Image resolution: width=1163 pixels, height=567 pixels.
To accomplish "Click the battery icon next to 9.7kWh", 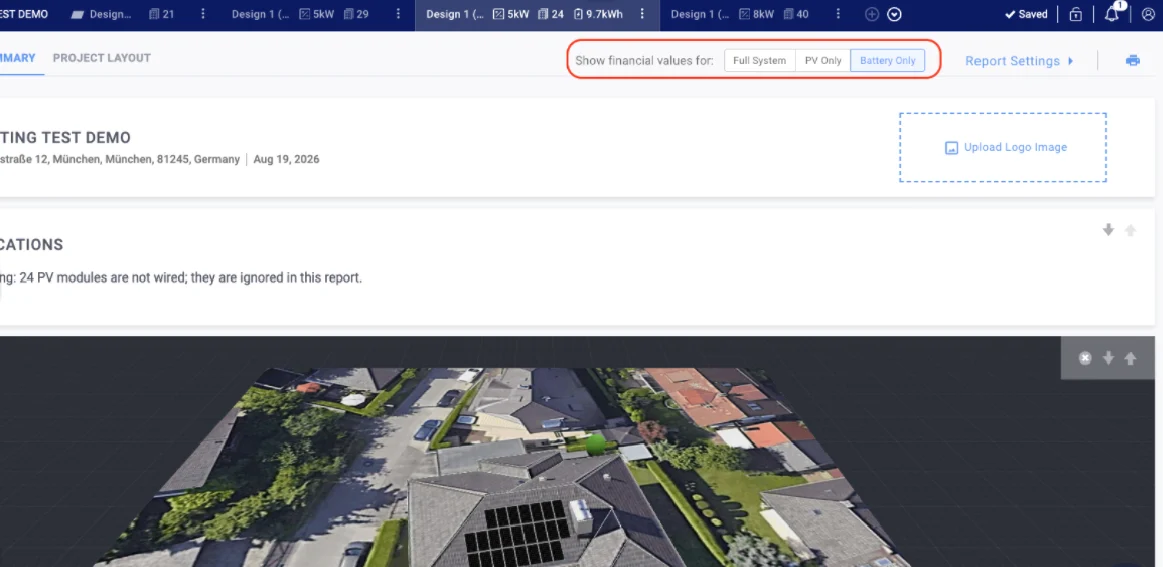I will (x=578, y=14).
